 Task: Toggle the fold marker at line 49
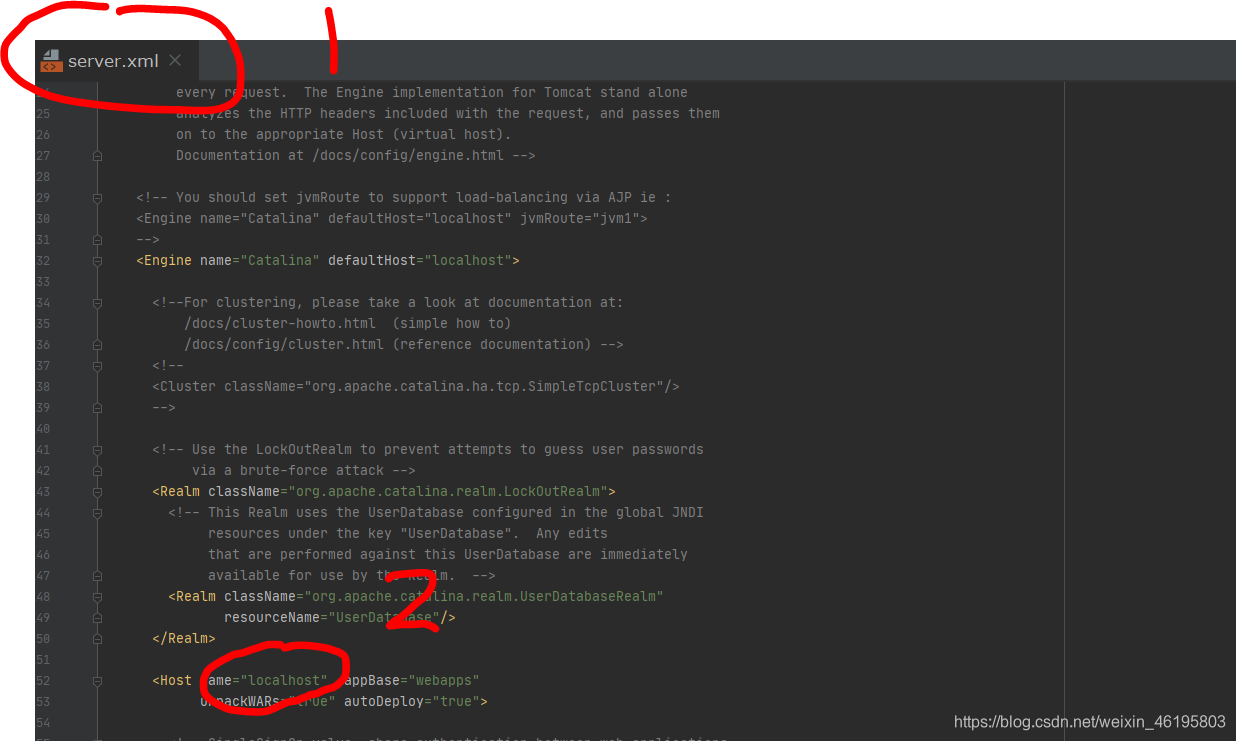click(x=97, y=617)
